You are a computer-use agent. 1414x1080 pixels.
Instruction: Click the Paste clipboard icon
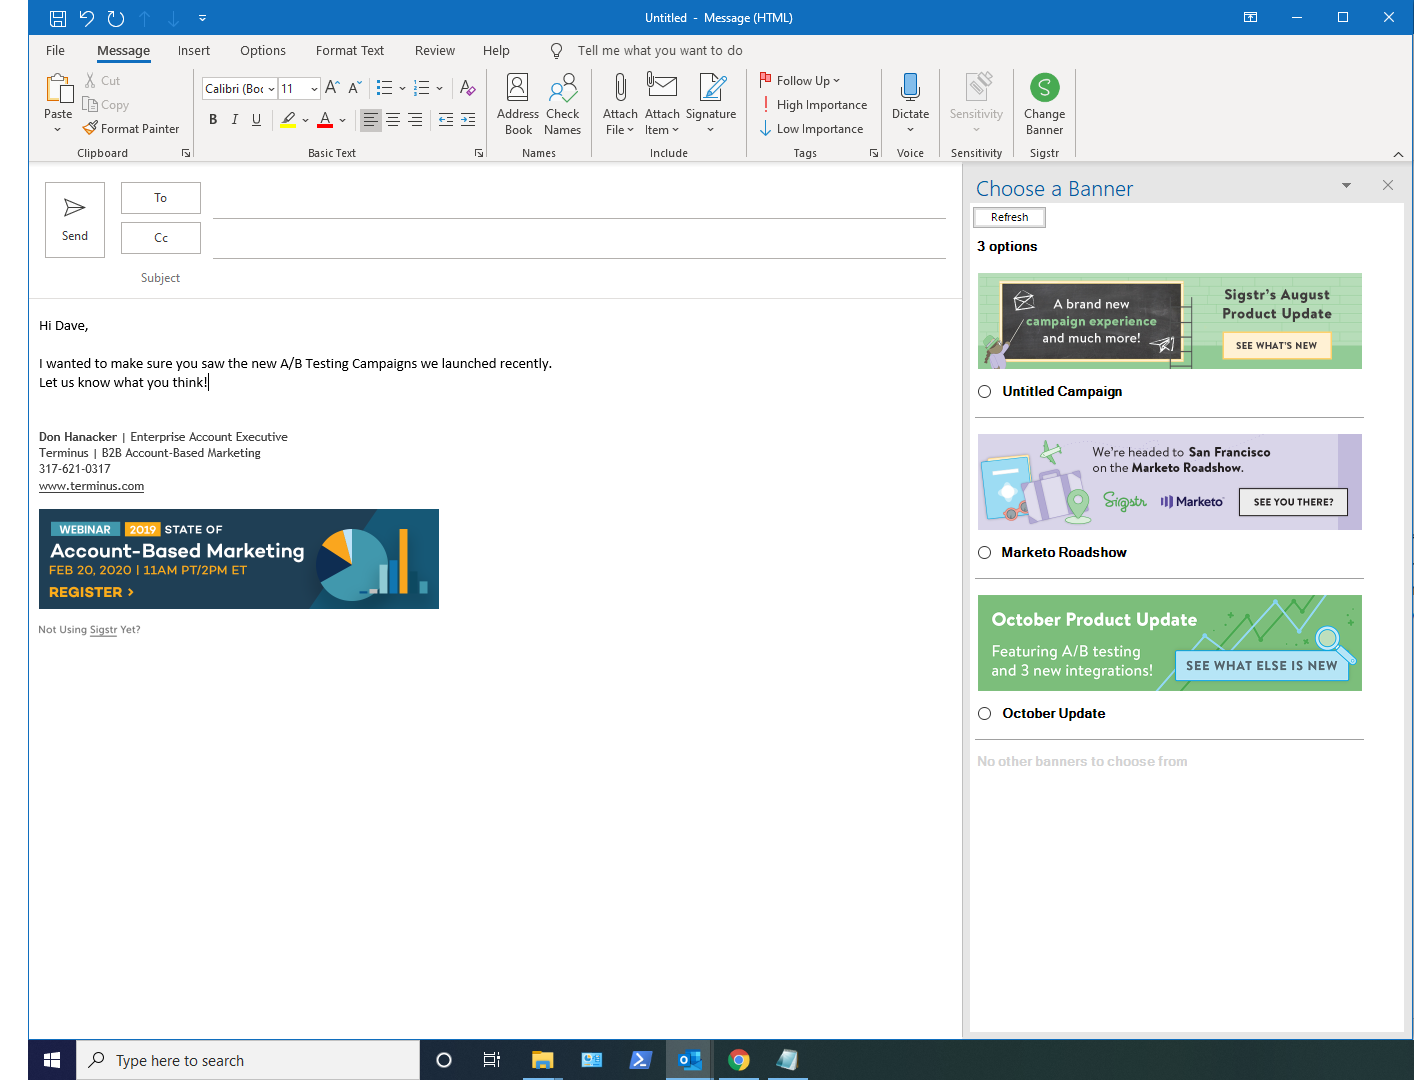(x=59, y=89)
